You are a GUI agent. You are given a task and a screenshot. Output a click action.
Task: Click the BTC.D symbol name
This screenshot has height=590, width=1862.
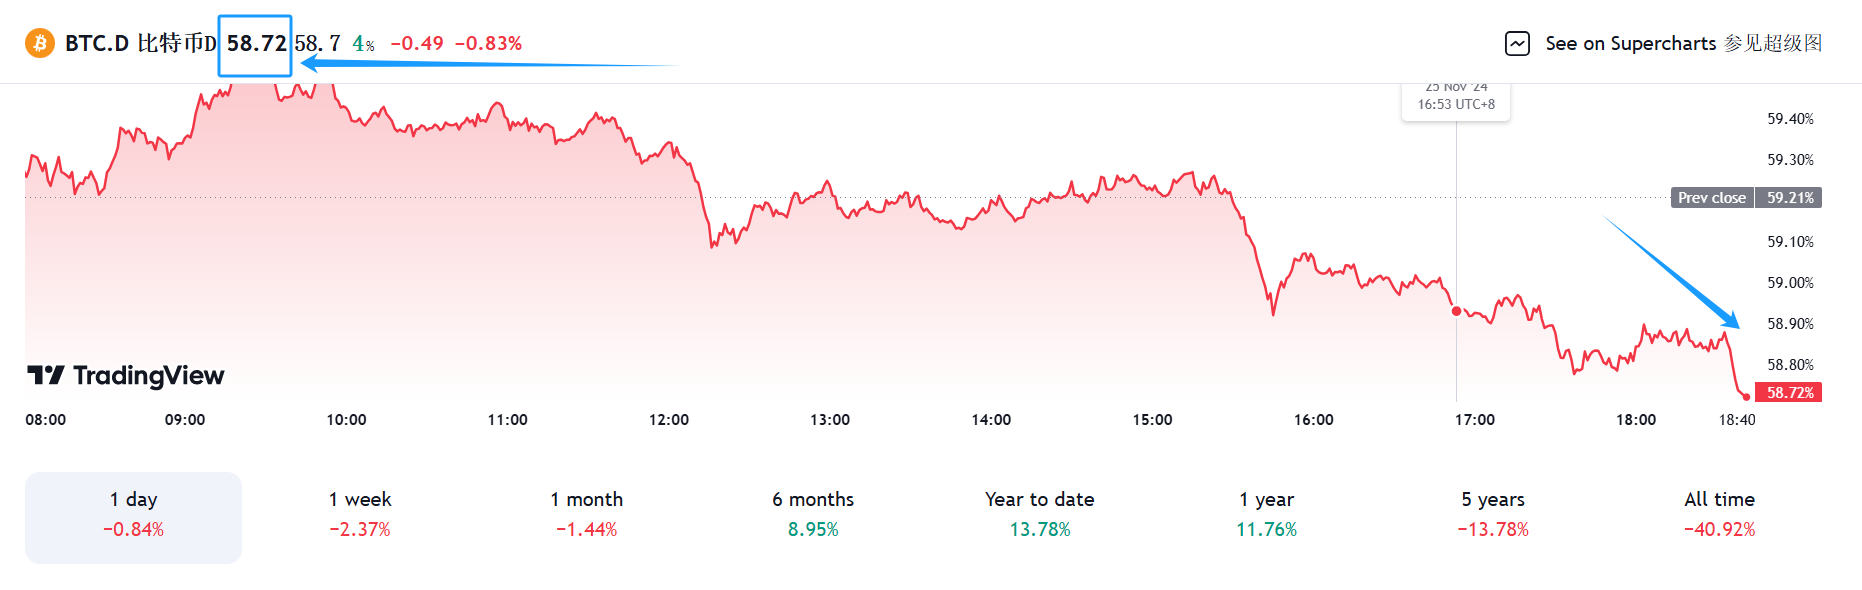[97, 44]
